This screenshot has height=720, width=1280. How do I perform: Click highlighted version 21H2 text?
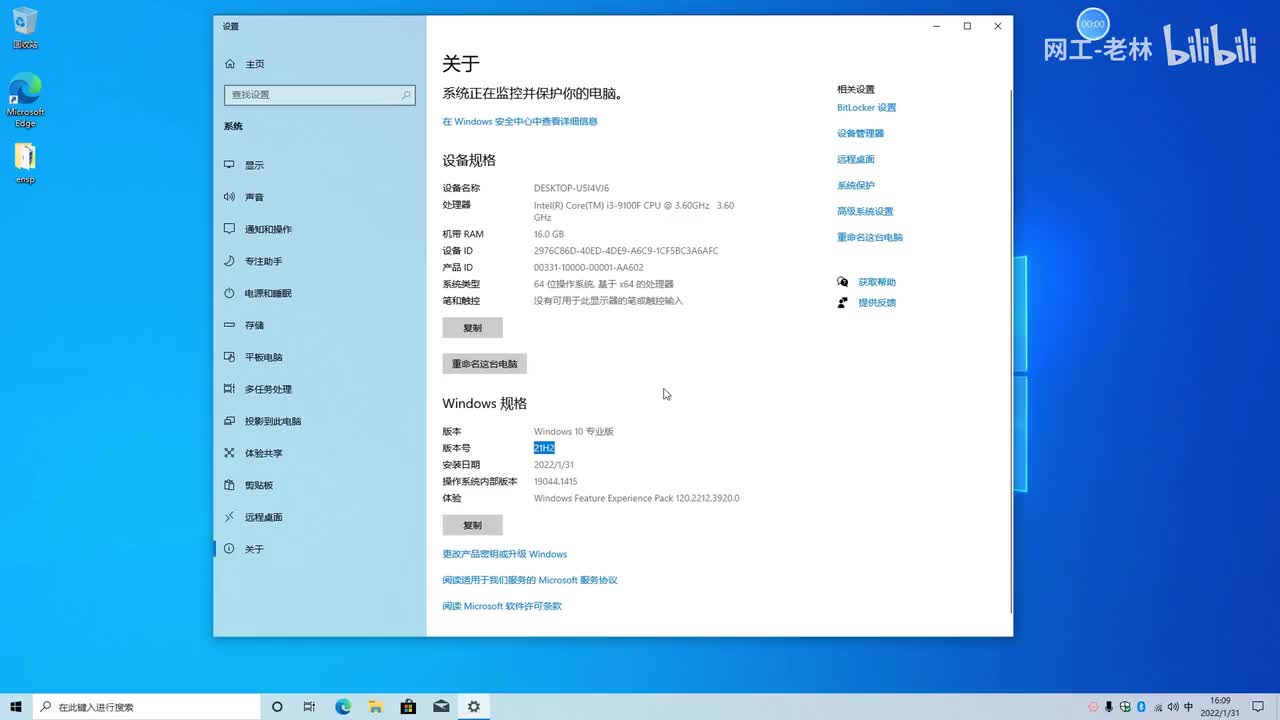pyautogui.click(x=544, y=448)
